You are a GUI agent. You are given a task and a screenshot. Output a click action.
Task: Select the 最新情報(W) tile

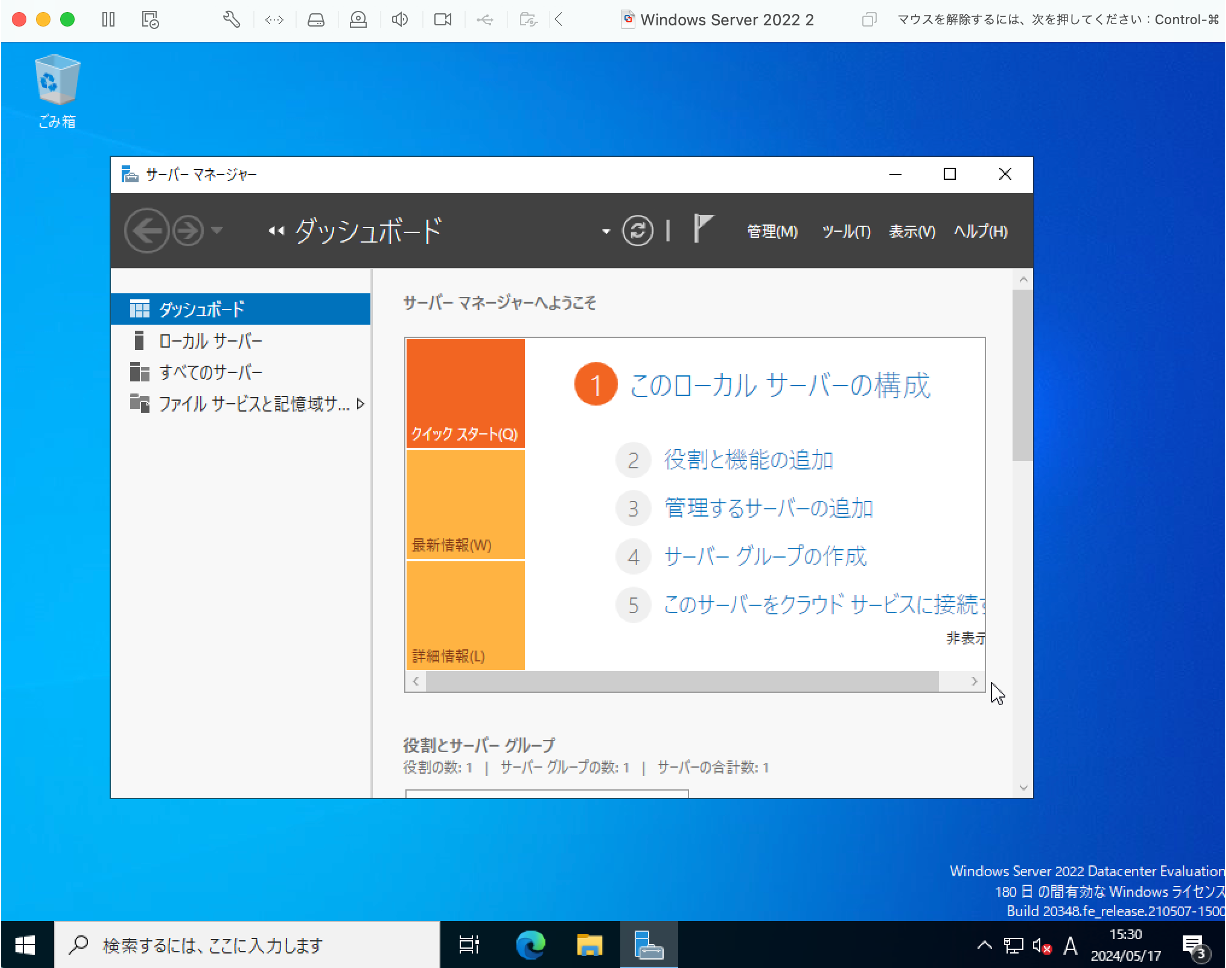coord(465,505)
